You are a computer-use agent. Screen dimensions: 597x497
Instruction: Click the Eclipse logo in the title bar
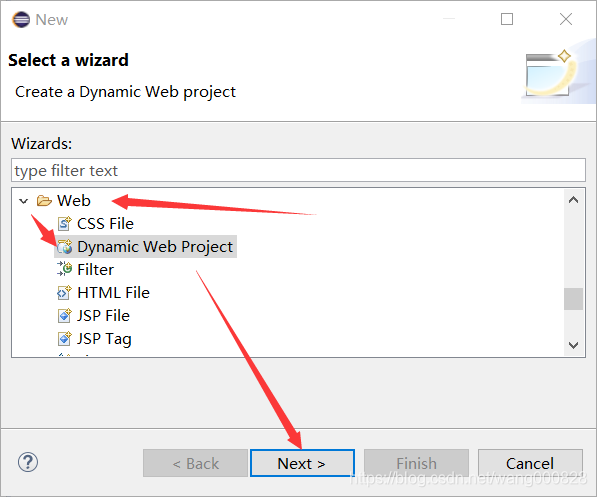coord(21,19)
